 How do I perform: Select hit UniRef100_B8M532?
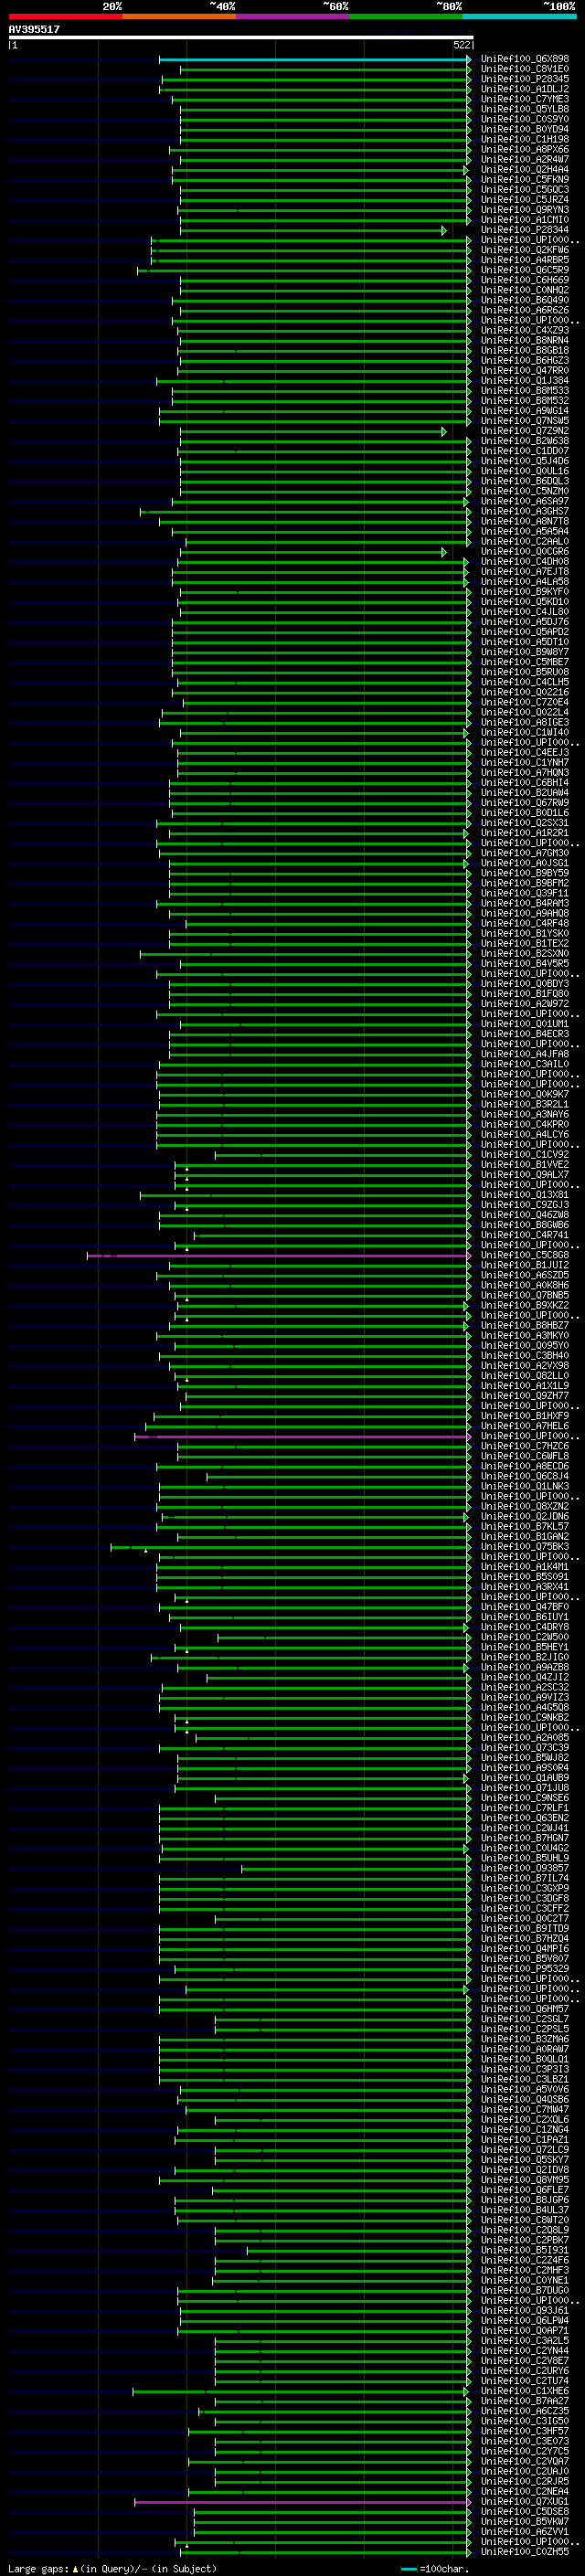coord(524,401)
